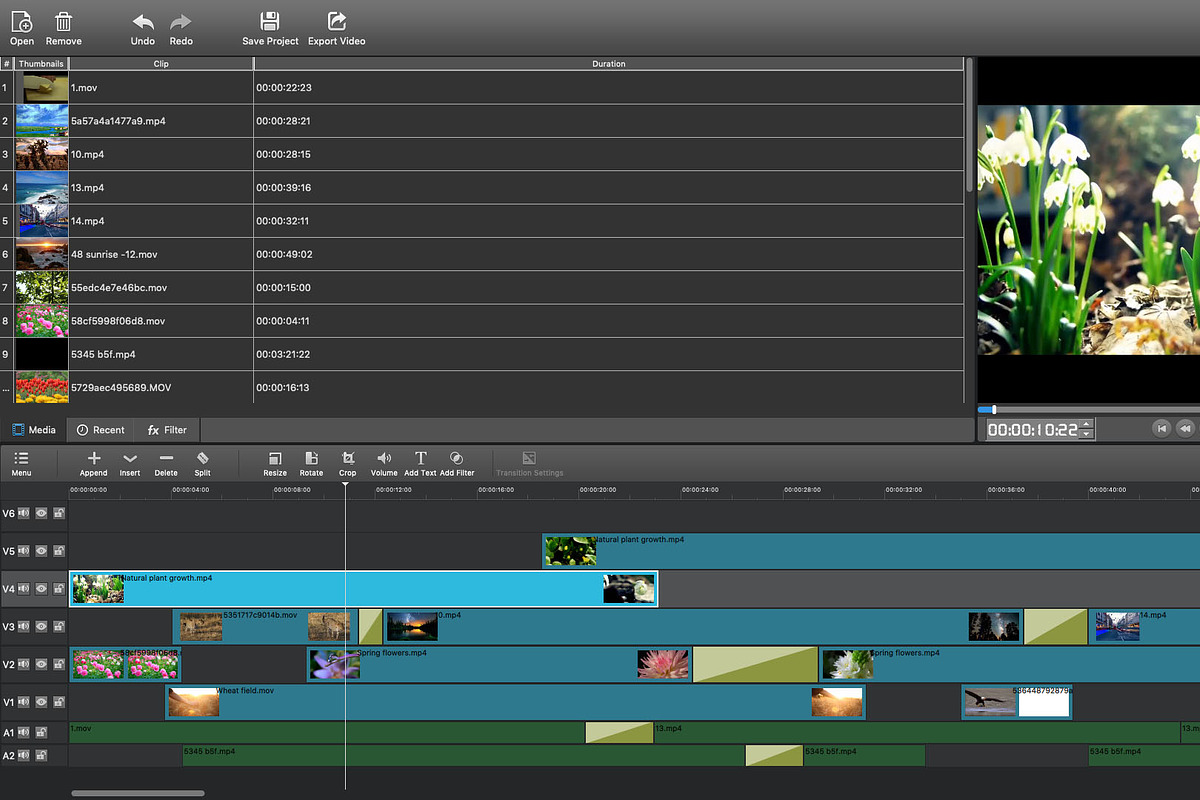Select the 10.mp4 clip on track V3

[x=702, y=627]
